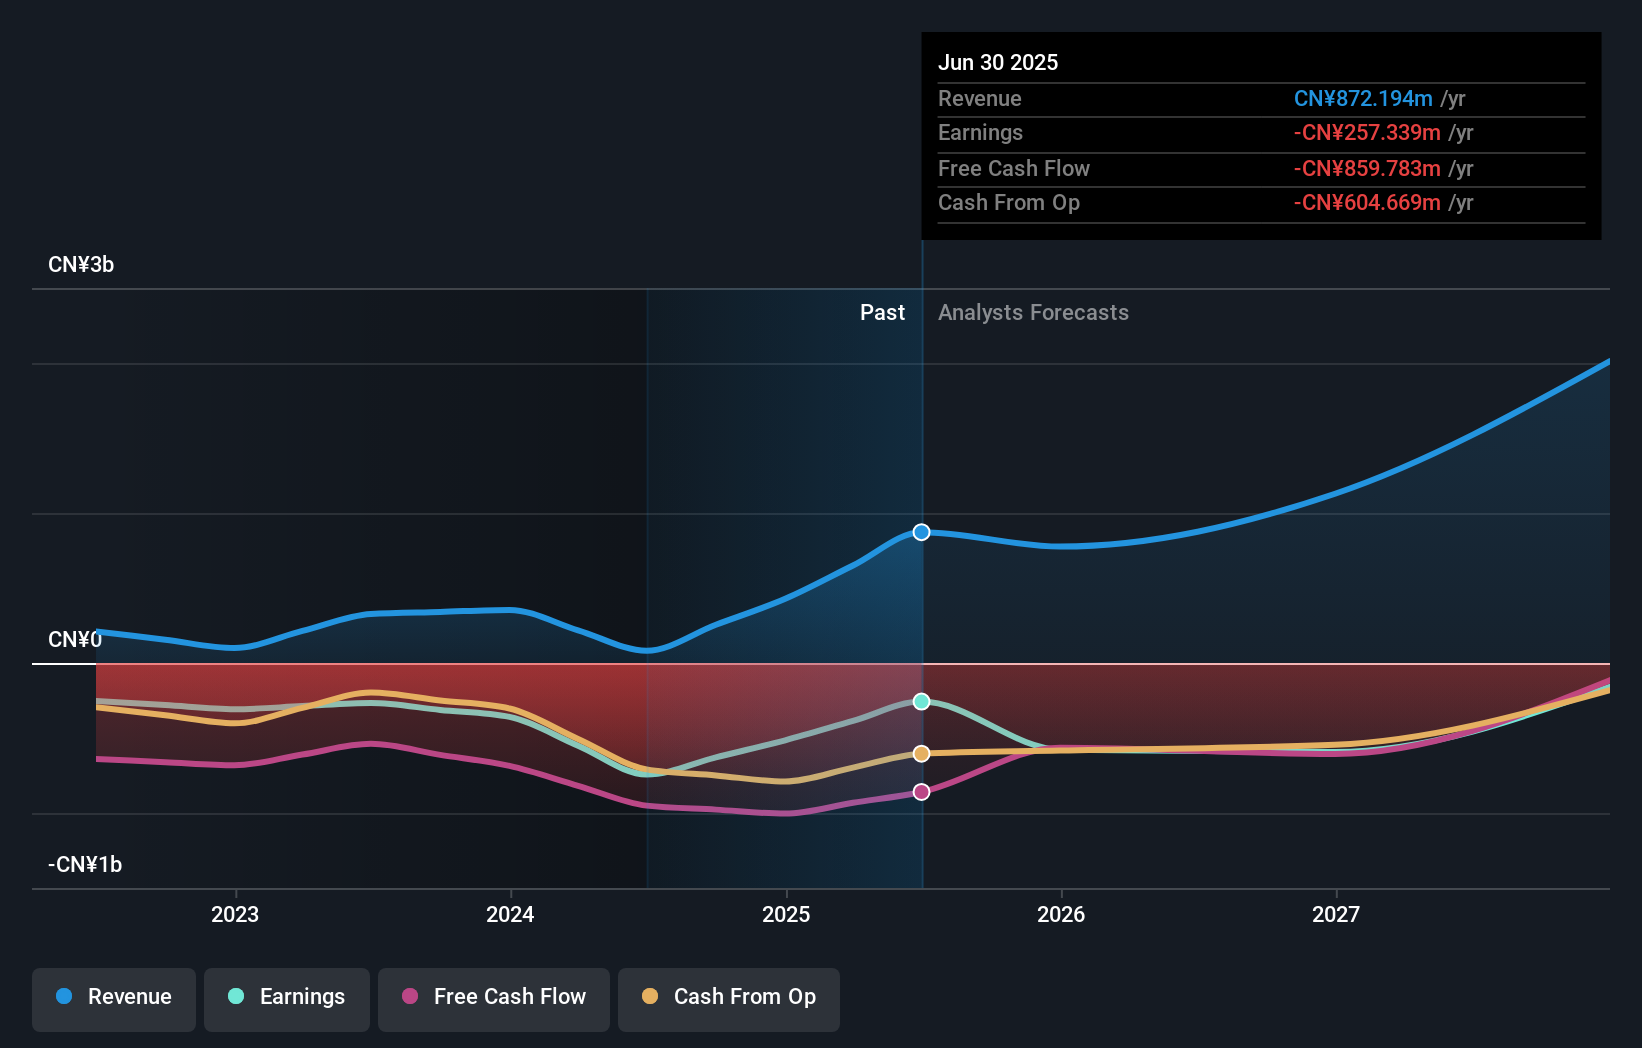Toggle the Free Cash Flow legend dot
The width and height of the screenshot is (1642, 1048).
(x=410, y=997)
